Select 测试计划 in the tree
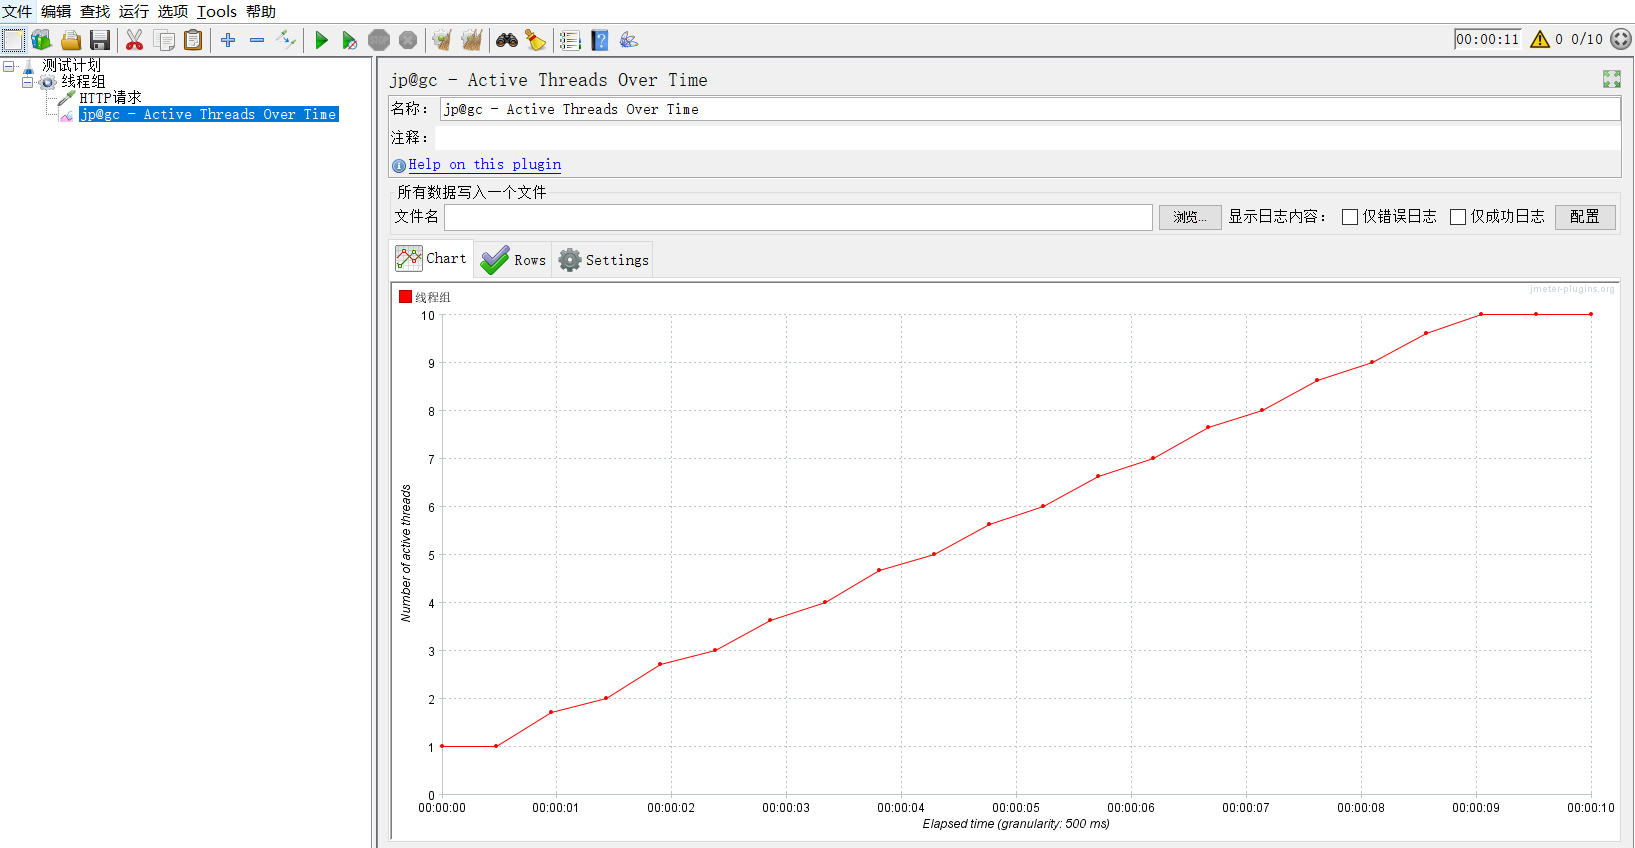 click(x=71, y=66)
